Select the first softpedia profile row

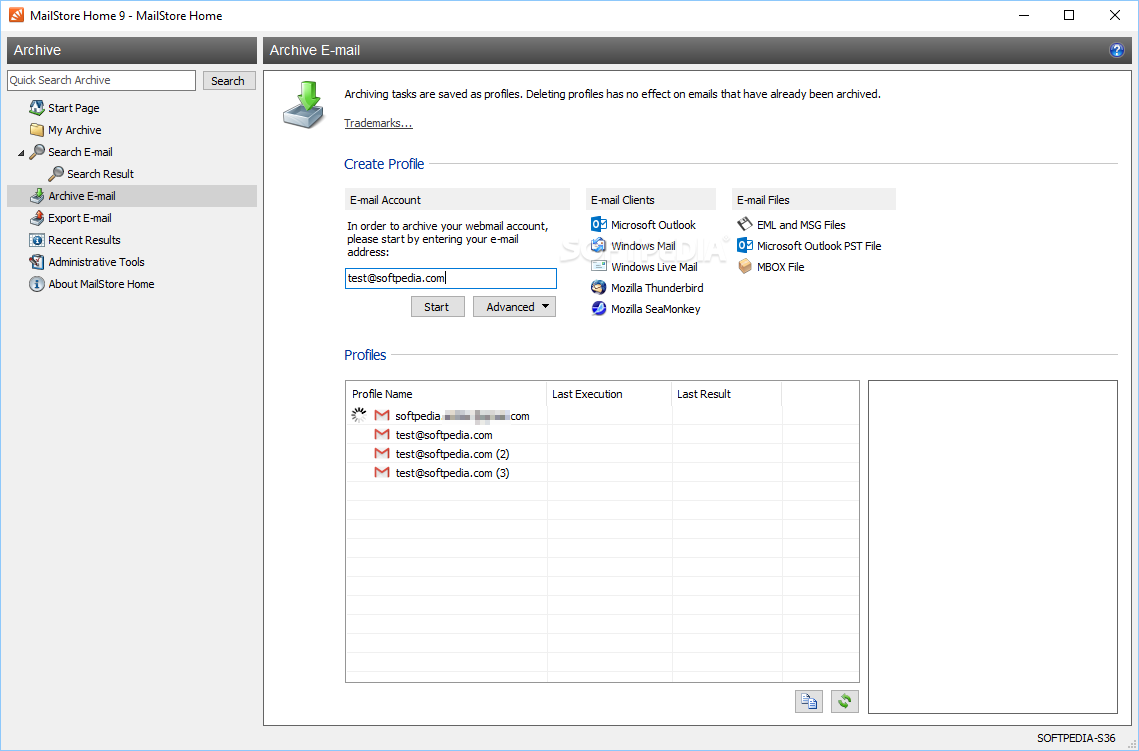(x=602, y=415)
